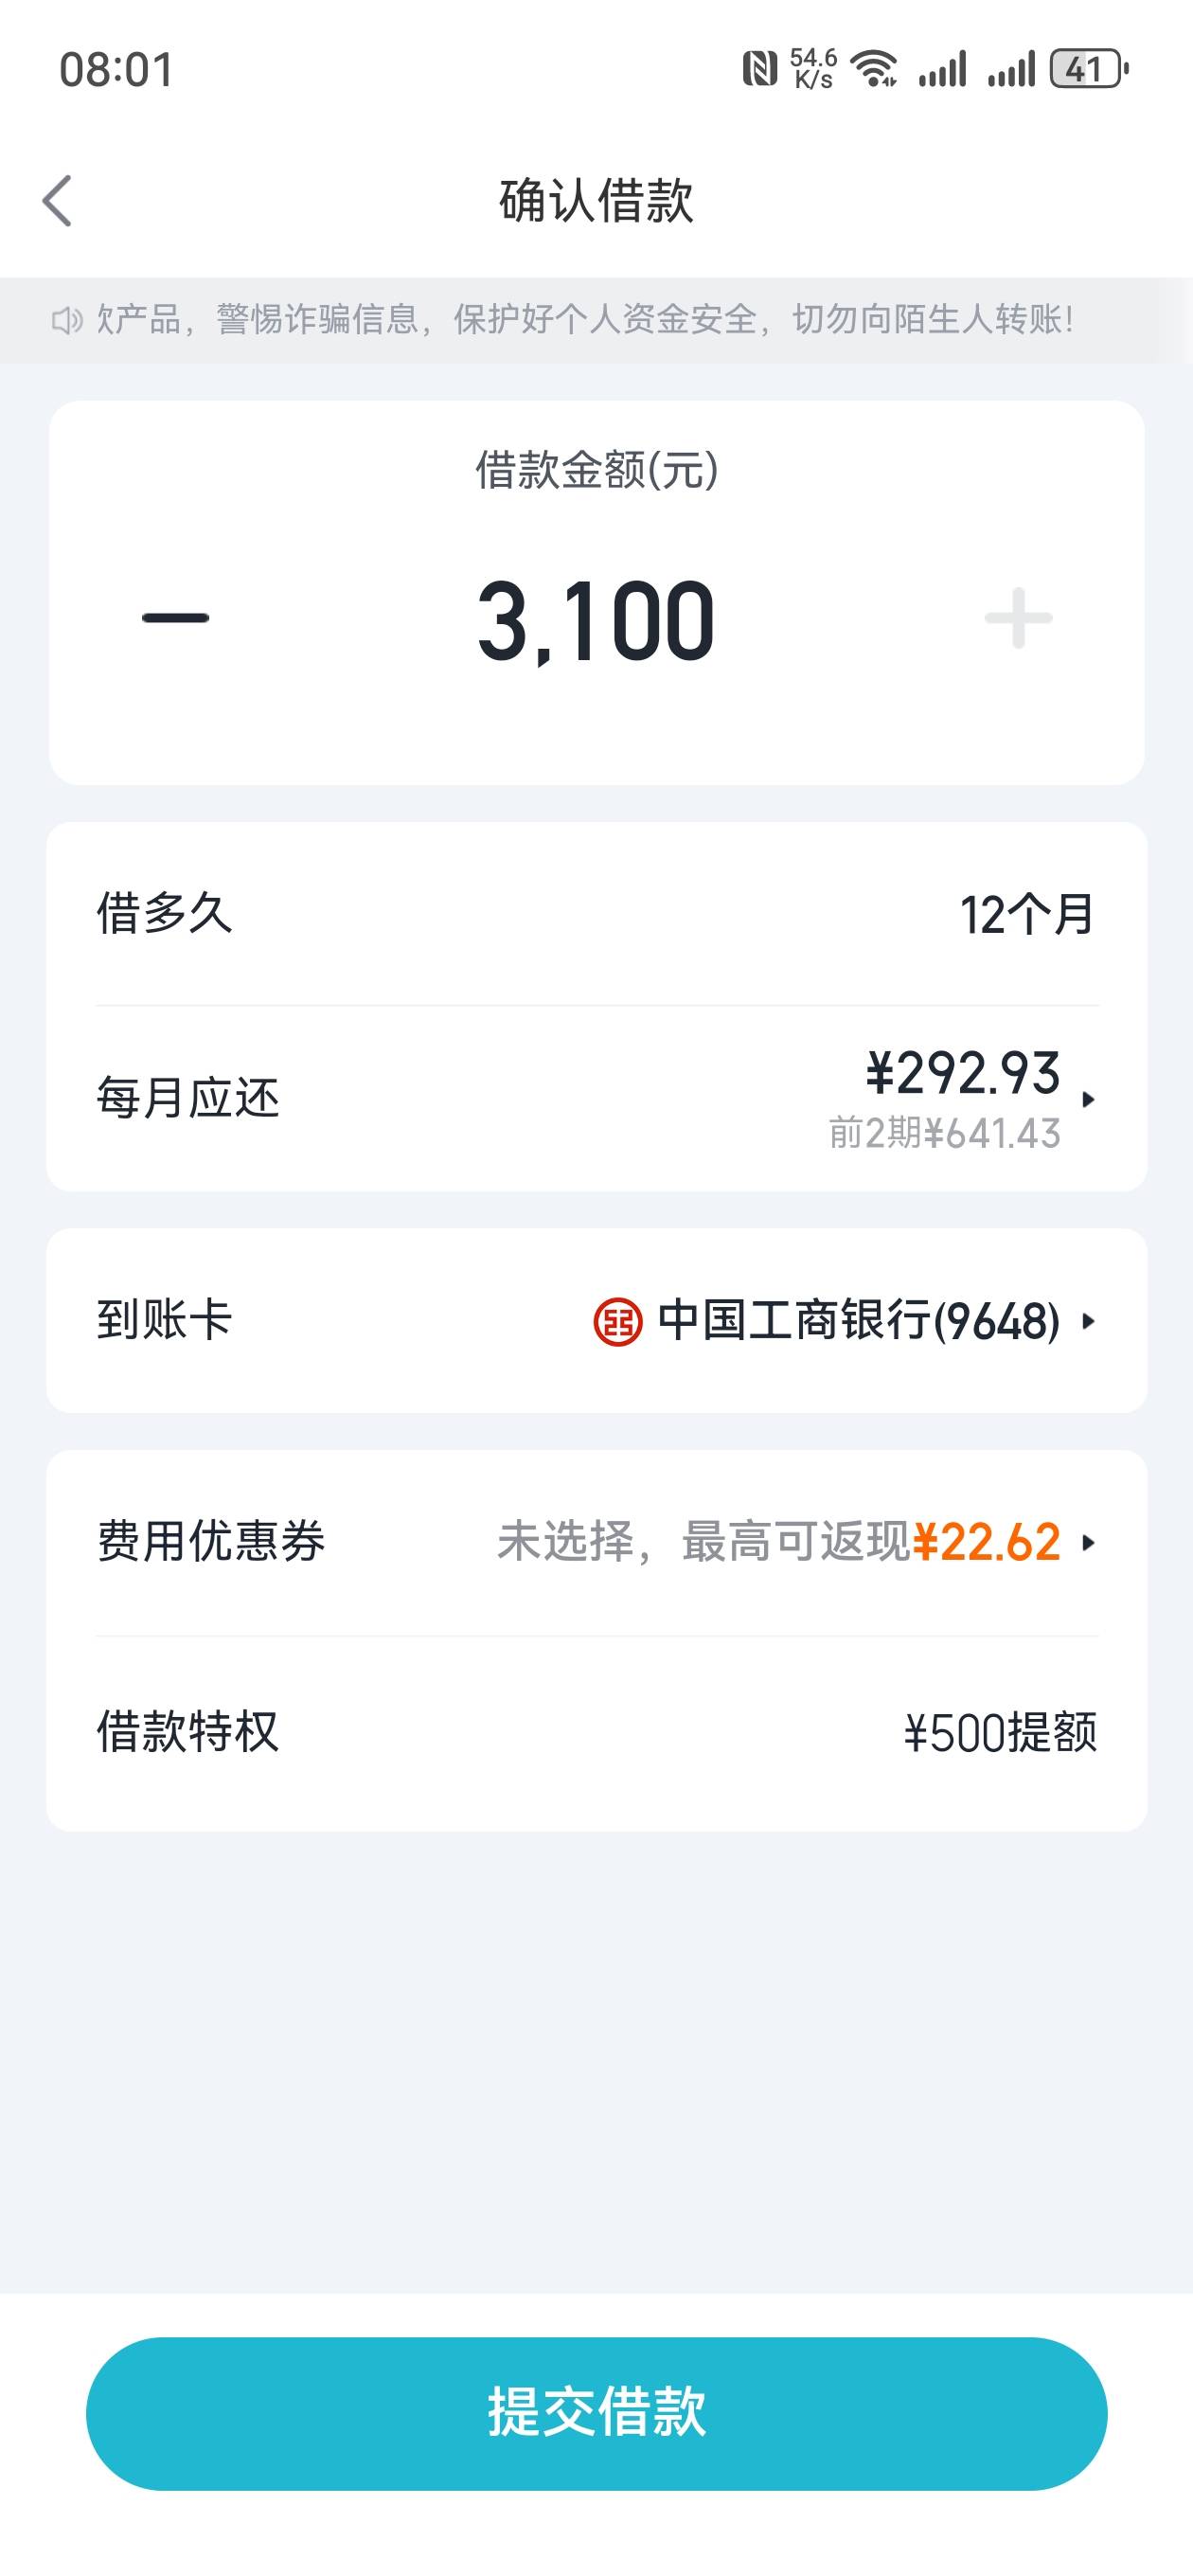Tap NFC icon in status bar
Screen dimensions: 1193x2576
(759, 69)
